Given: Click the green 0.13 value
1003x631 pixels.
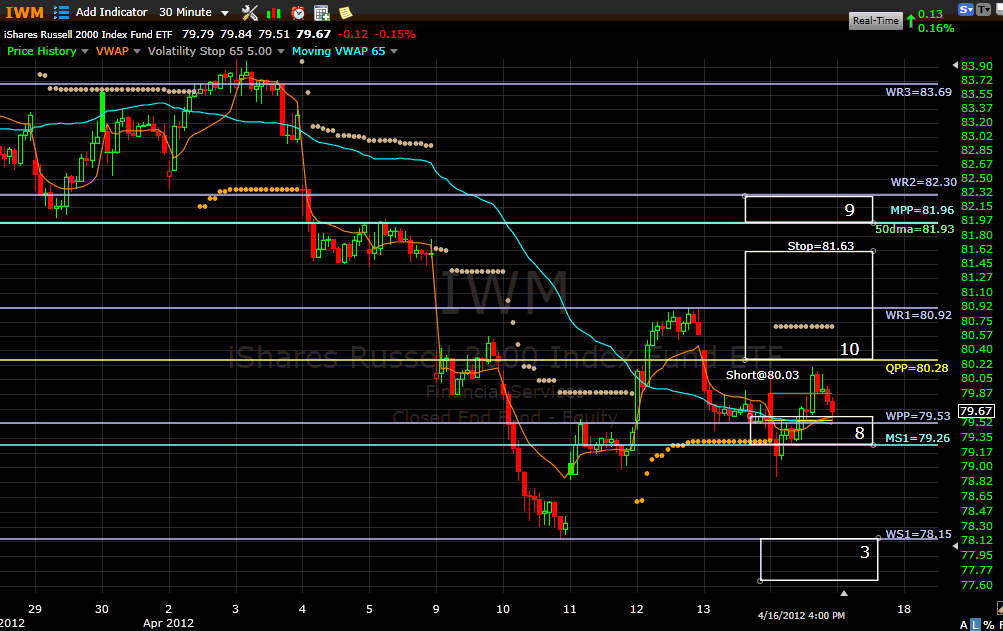Looking at the screenshot, I should coord(930,14).
